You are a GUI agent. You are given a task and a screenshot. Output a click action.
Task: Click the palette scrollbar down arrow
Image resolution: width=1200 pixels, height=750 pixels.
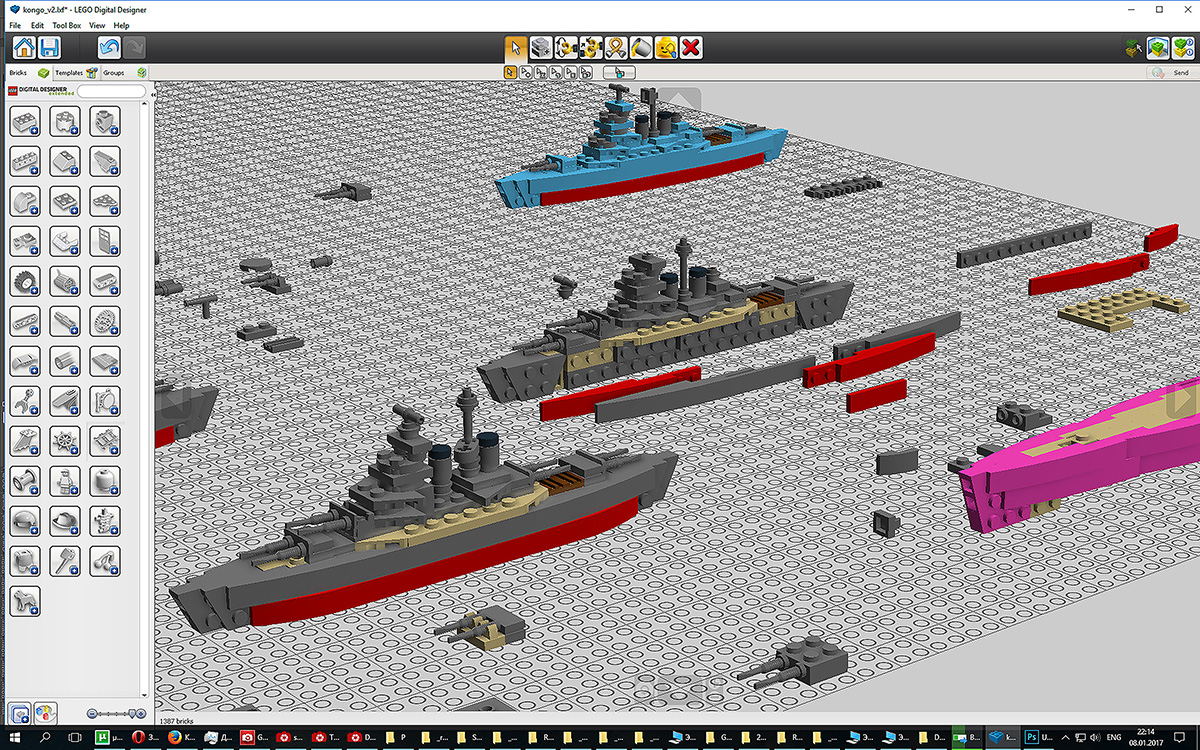click(145, 695)
